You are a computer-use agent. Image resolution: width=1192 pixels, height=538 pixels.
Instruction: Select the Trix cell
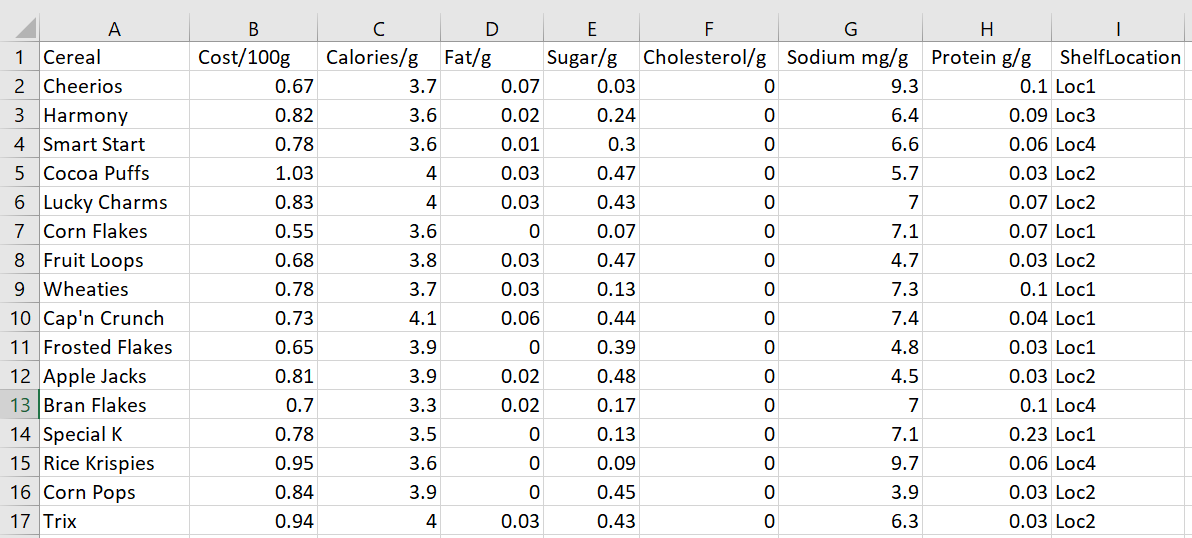point(114,521)
